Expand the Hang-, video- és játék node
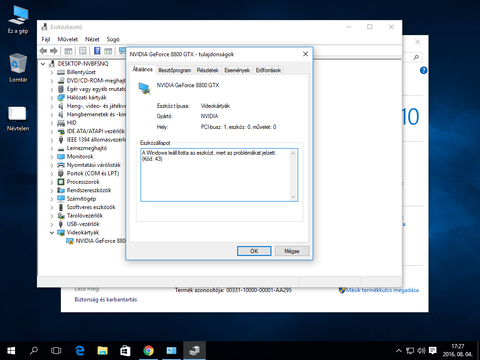This screenshot has width=480, height=360. [x=52, y=106]
